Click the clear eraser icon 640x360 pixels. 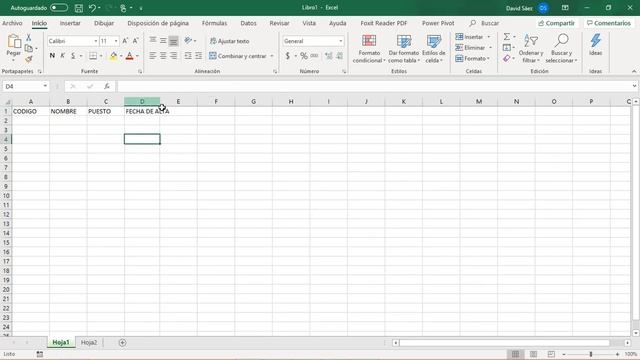pos(507,59)
